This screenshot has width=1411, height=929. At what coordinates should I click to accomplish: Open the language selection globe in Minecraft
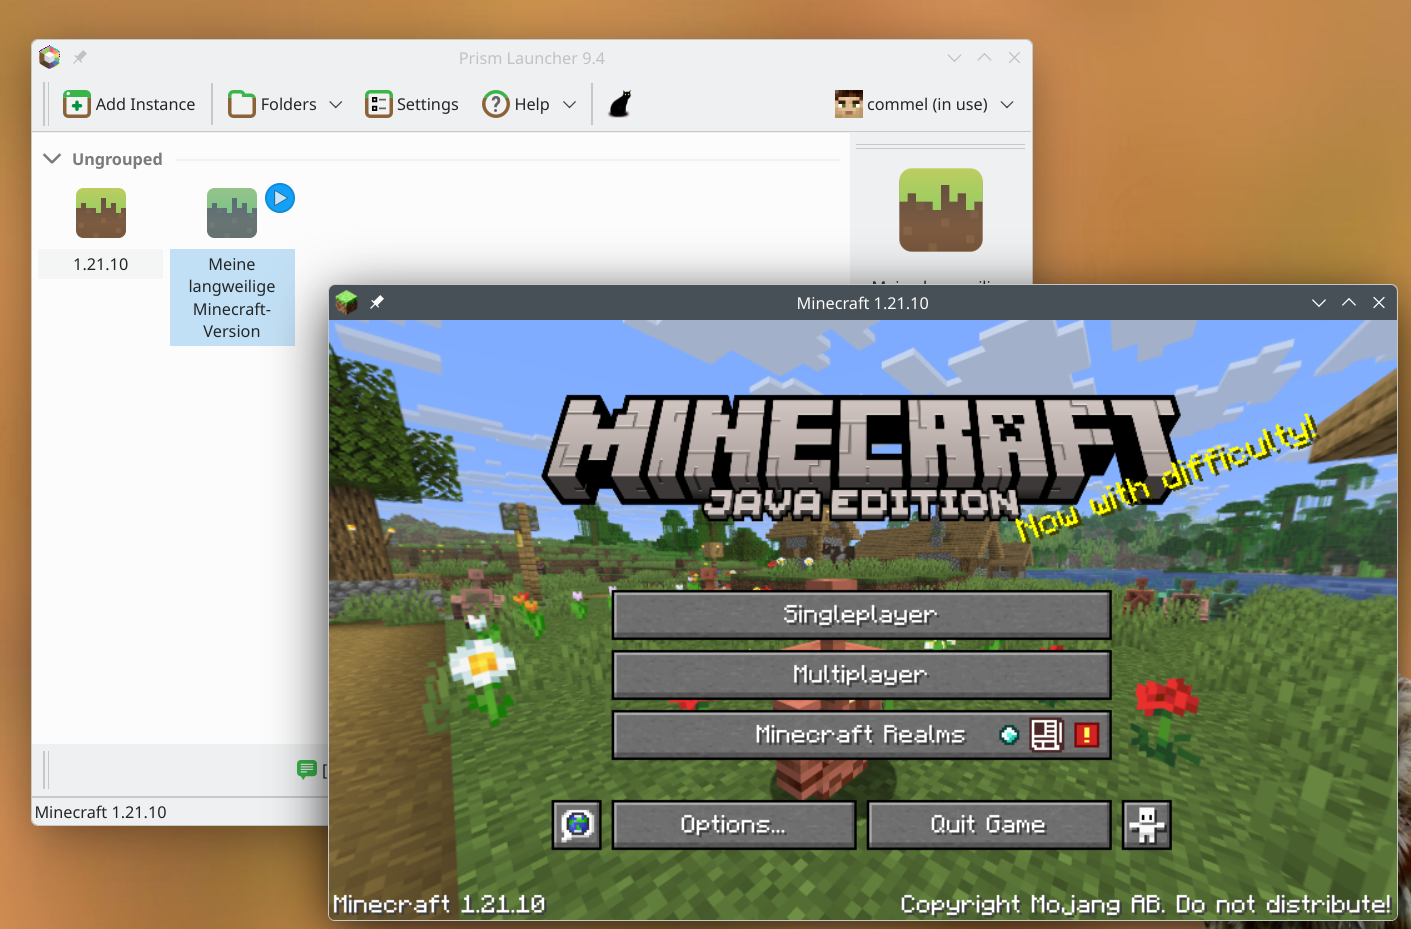pos(576,824)
